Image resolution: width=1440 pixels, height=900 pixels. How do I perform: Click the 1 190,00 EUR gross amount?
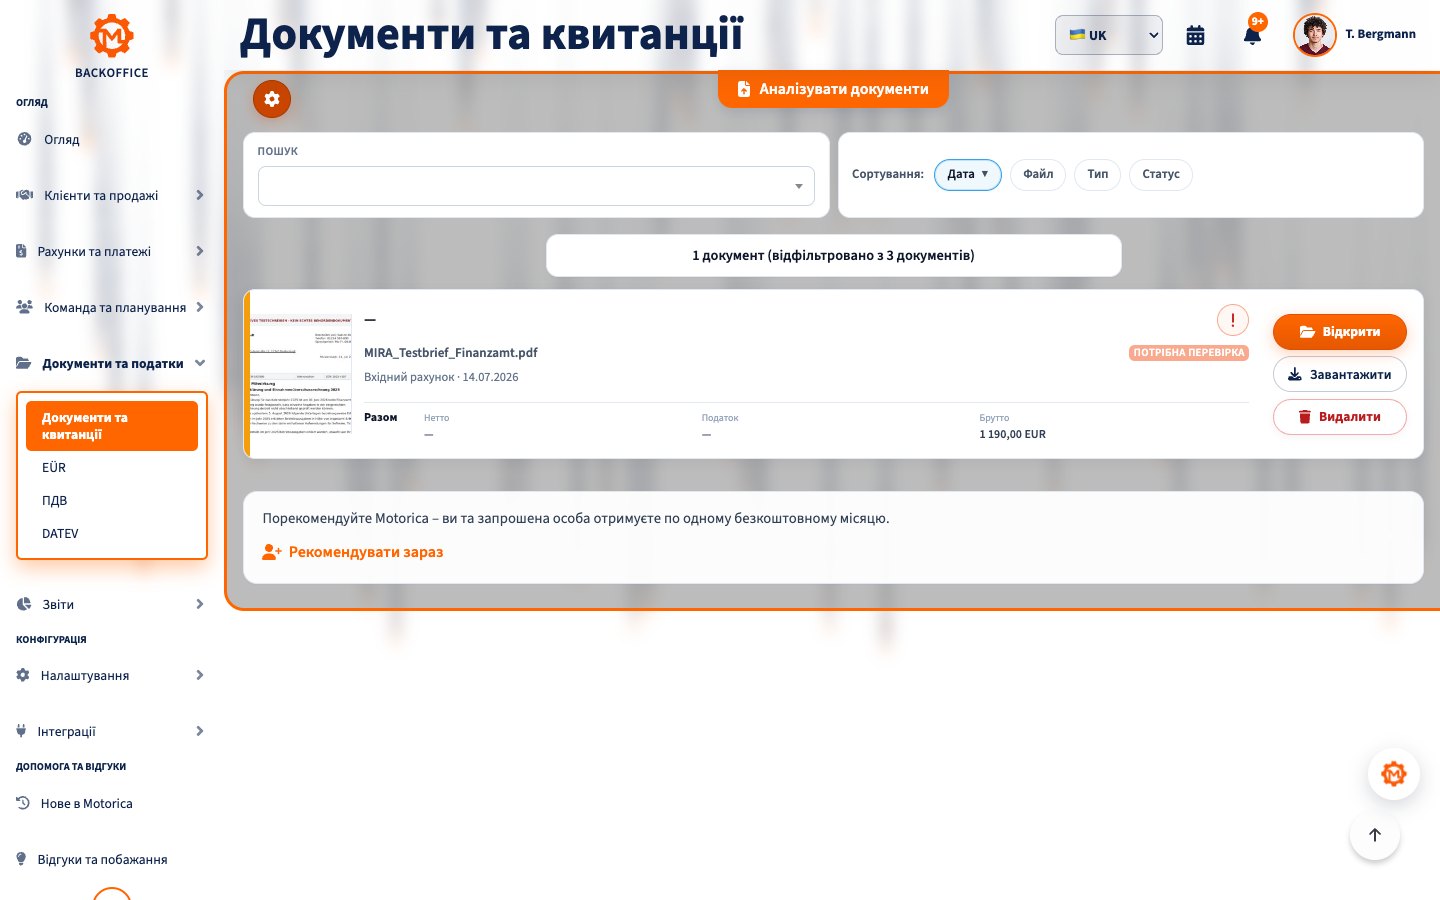click(1013, 434)
